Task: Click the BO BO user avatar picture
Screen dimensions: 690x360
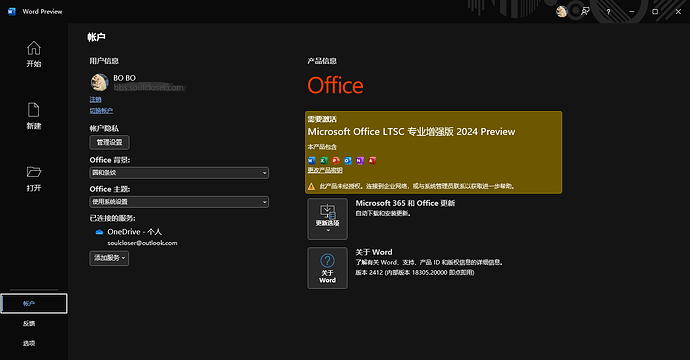Action: pyautogui.click(x=99, y=82)
